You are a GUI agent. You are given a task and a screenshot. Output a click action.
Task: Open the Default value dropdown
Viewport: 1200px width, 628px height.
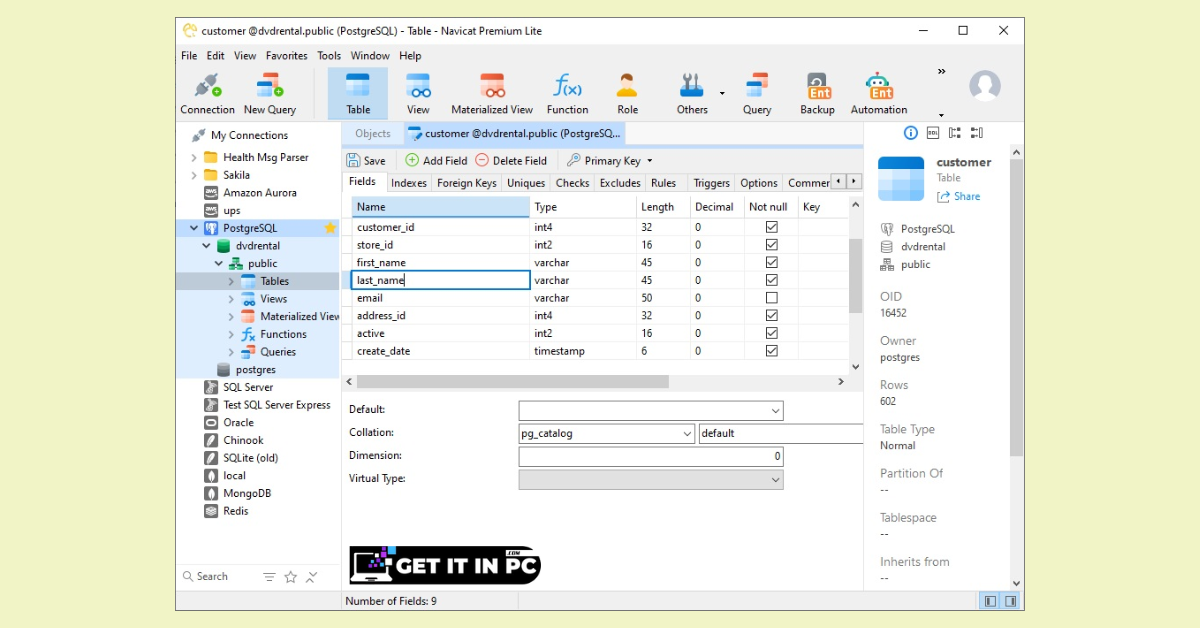[775, 411]
